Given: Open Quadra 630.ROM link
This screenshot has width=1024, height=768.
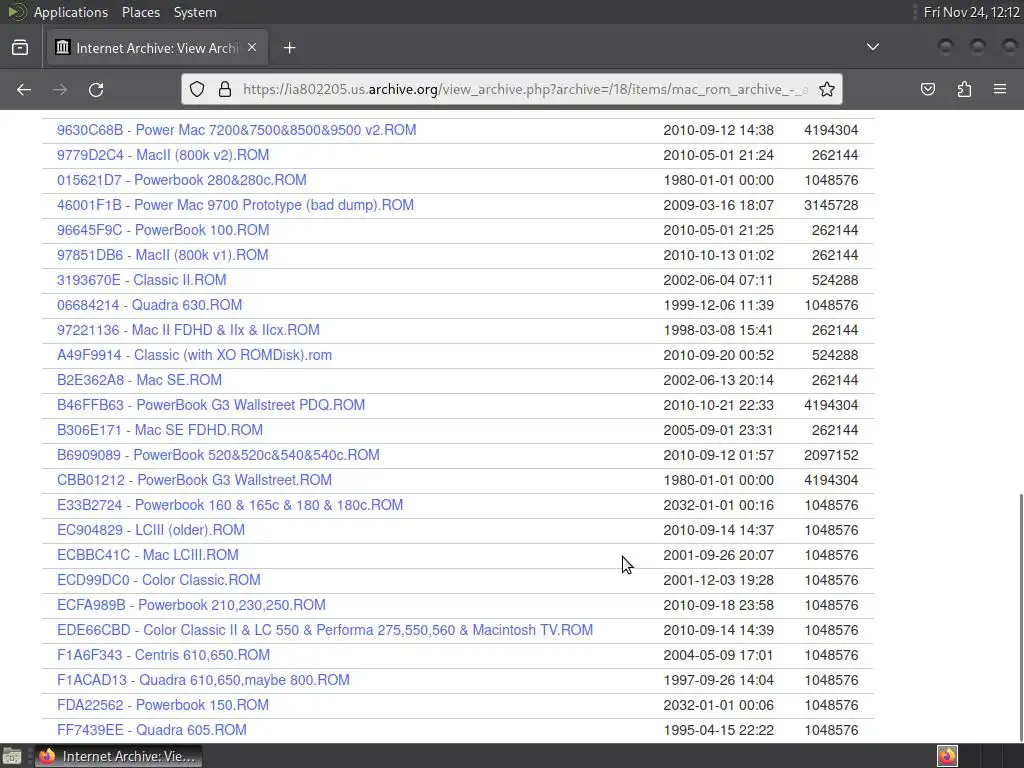Looking at the screenshot, I should [x=150, y=305].
